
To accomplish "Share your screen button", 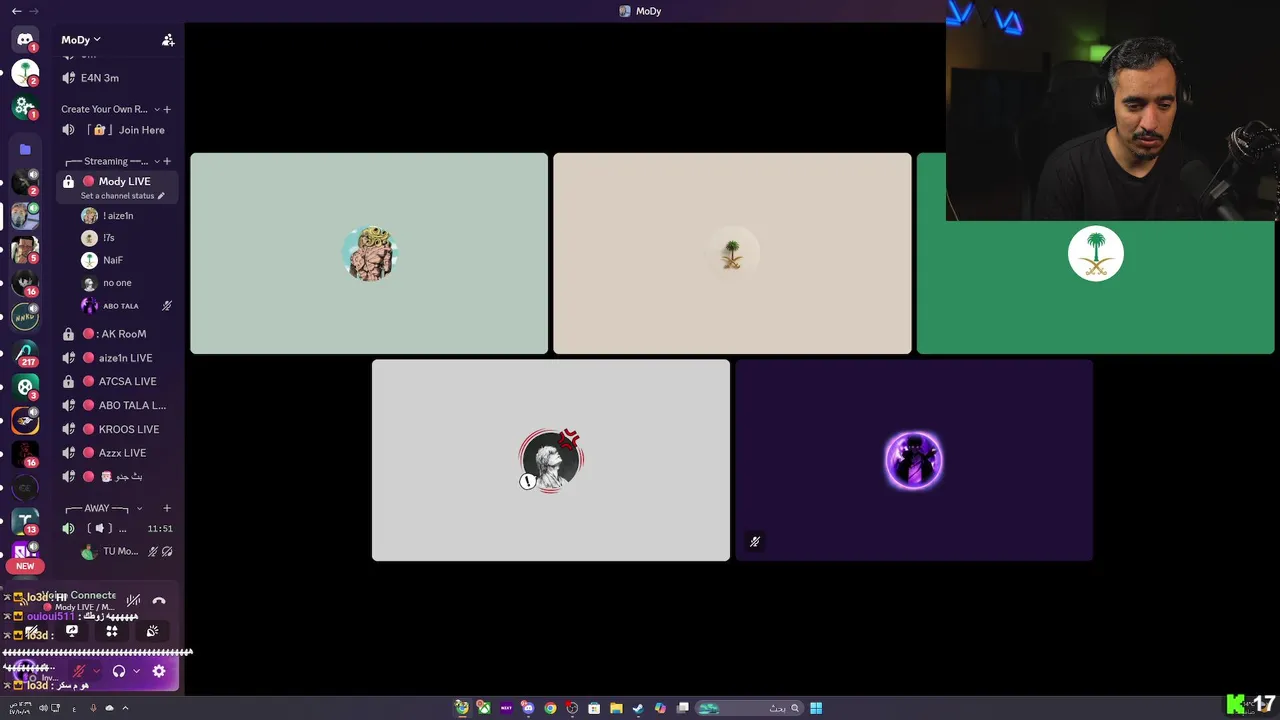I will coord(72,631).
